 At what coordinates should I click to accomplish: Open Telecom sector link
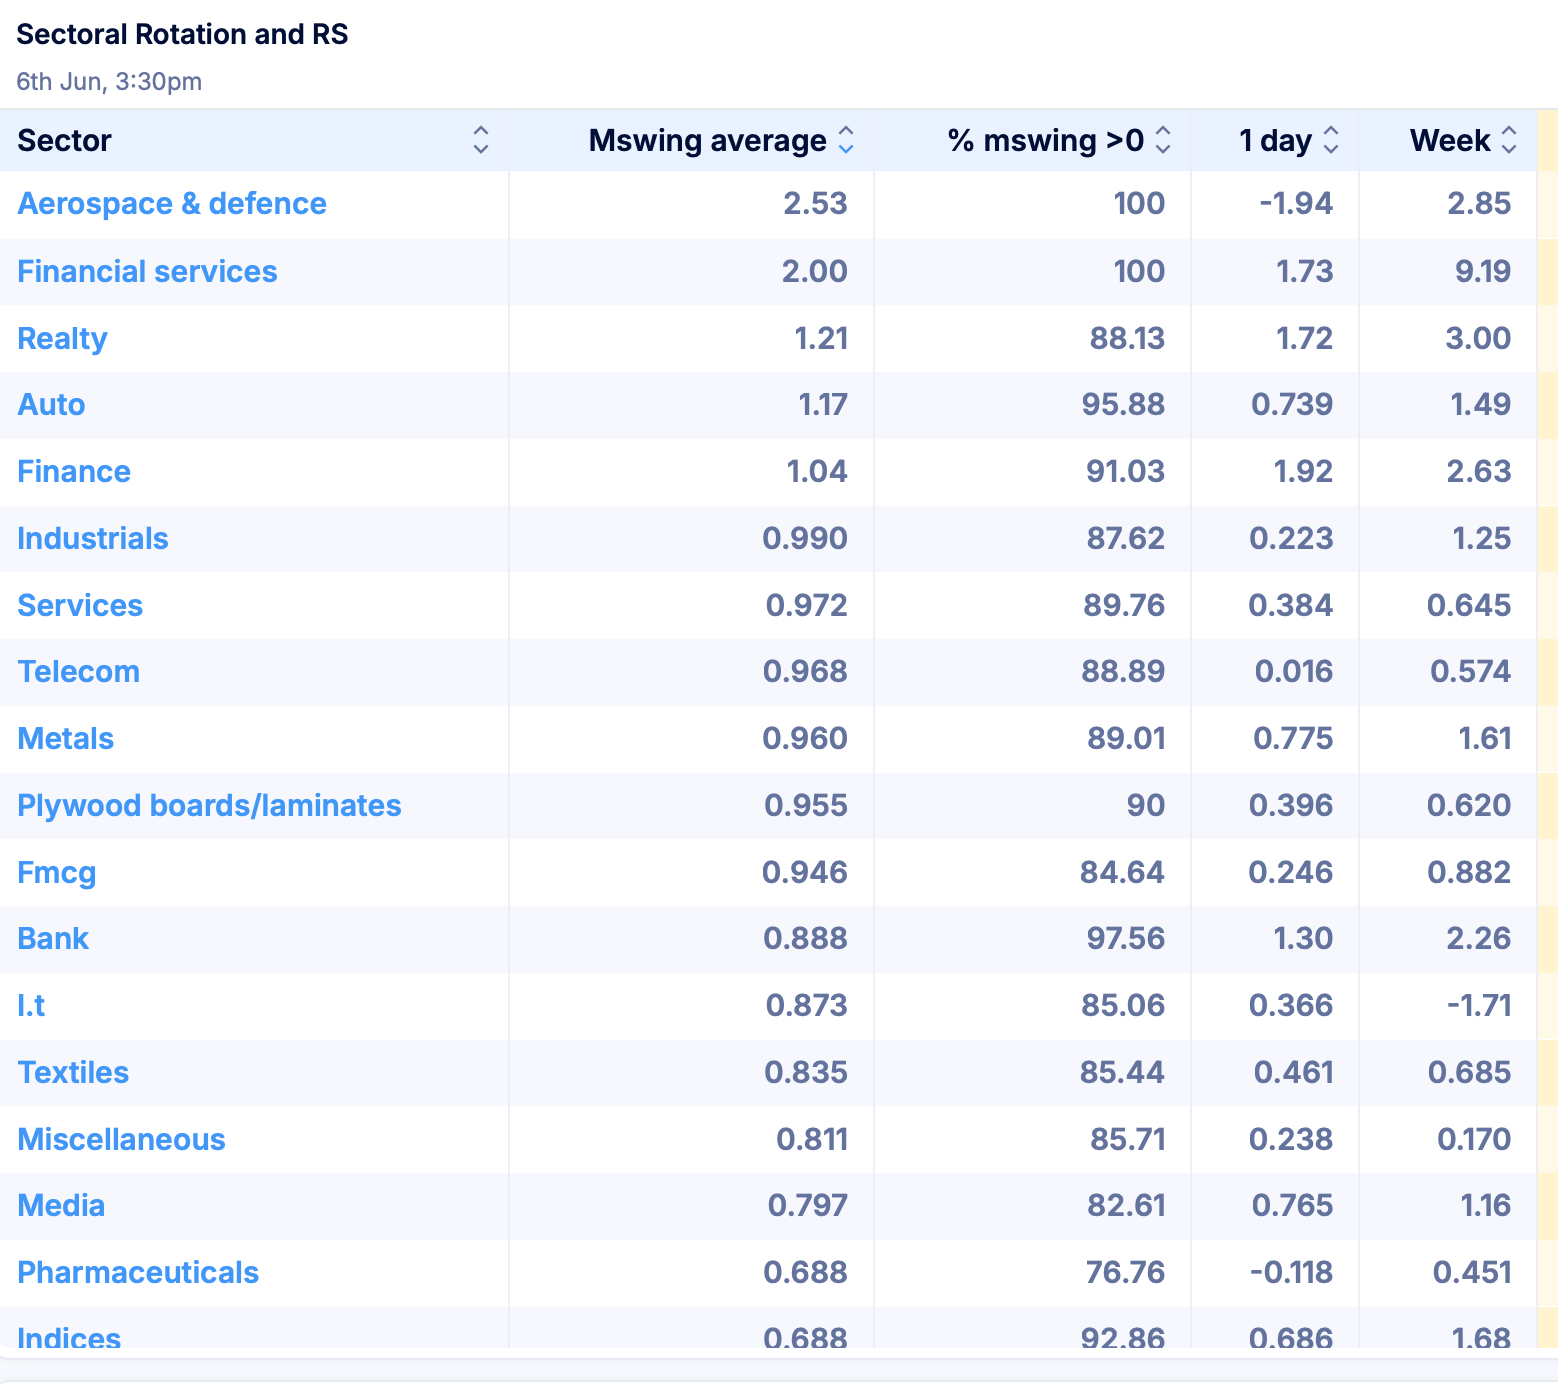pos(78,672)
